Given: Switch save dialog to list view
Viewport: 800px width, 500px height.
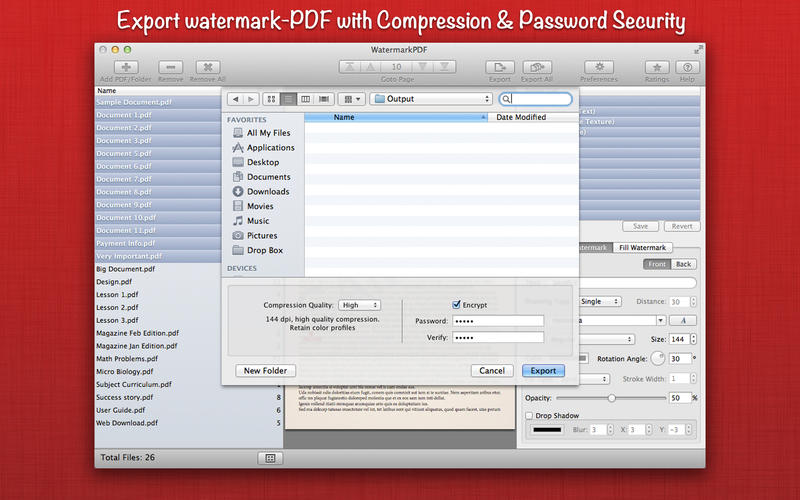Looking at the screenshot, I should pos(288,99).
